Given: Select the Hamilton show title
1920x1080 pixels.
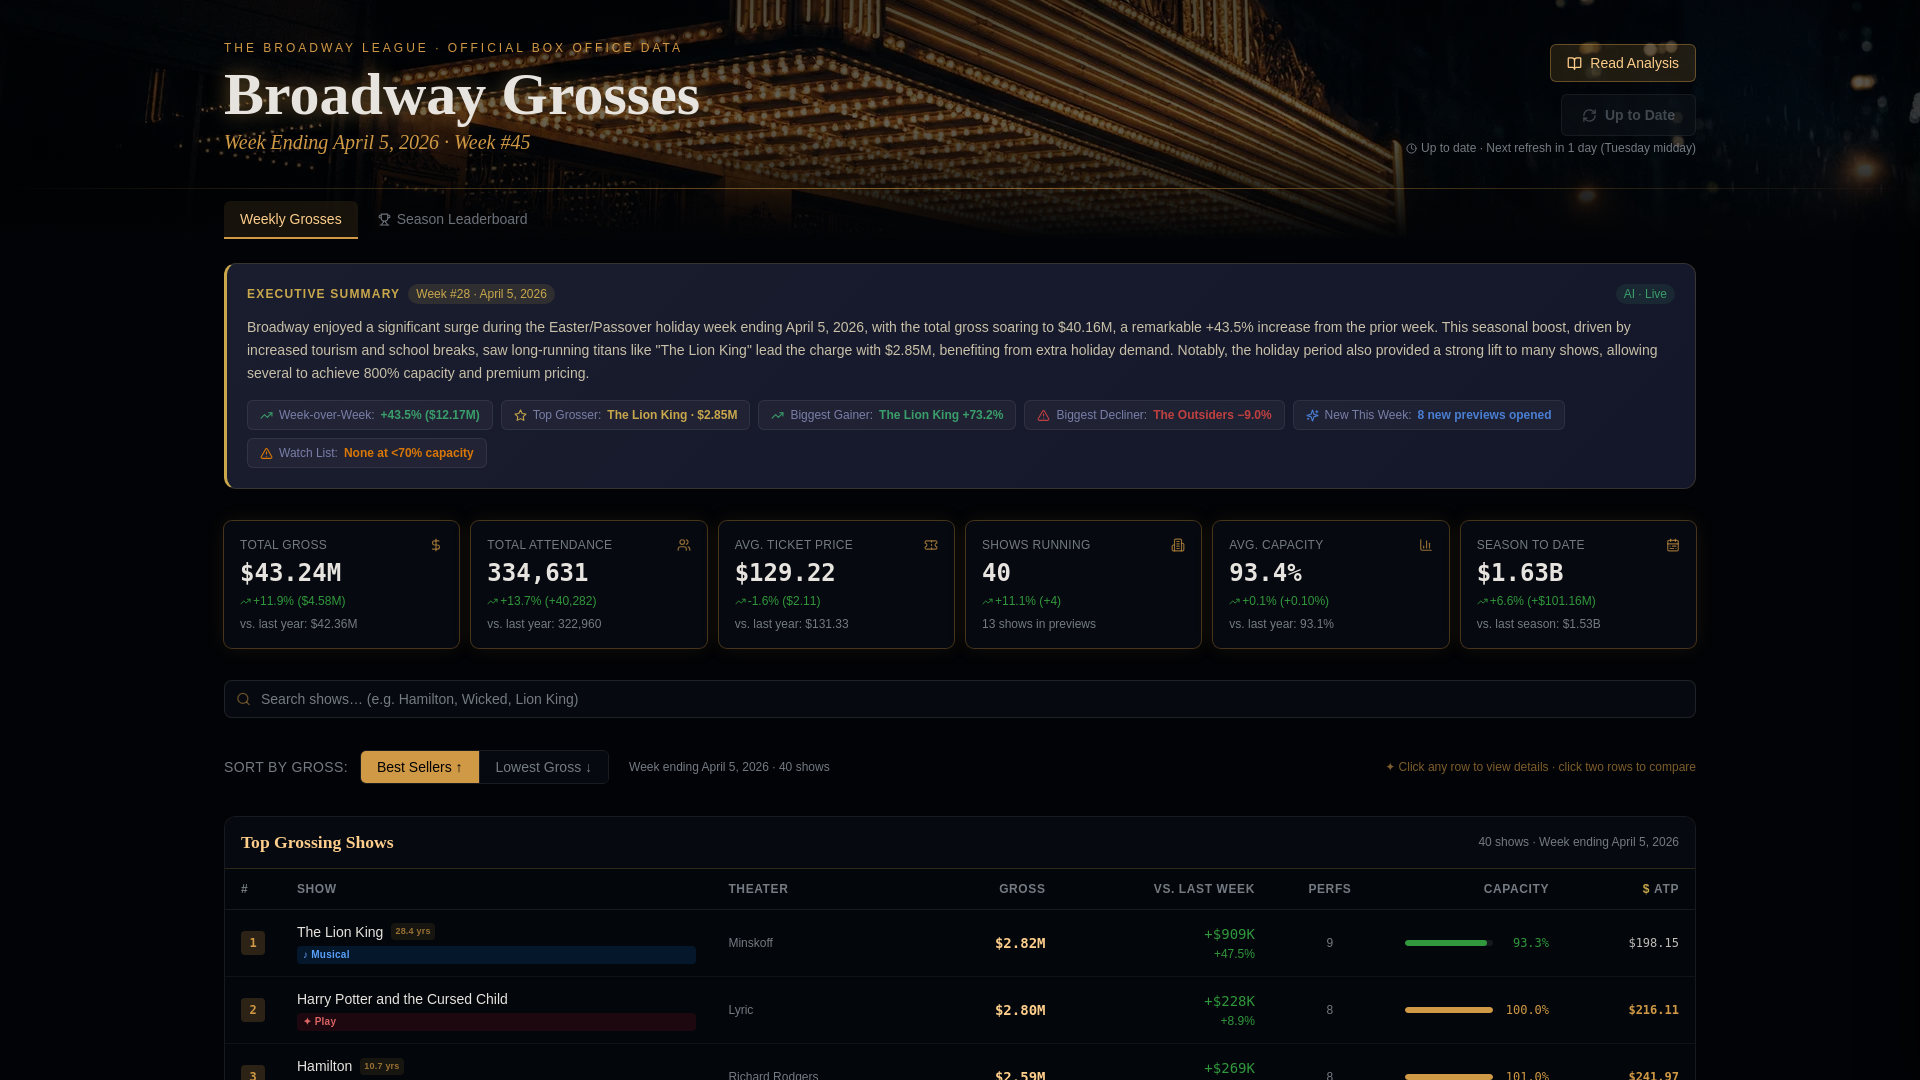Looking at the screenshot, I should [324, 1066].
